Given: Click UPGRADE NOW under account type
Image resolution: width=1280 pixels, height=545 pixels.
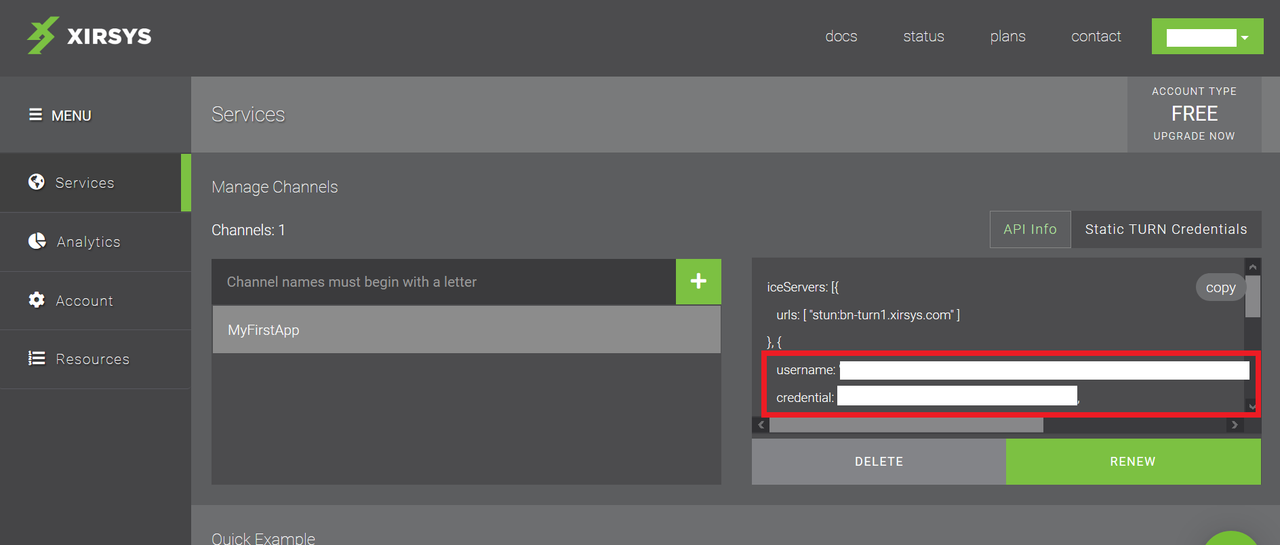Looking at the screenshot, I should pos(1194,136).
